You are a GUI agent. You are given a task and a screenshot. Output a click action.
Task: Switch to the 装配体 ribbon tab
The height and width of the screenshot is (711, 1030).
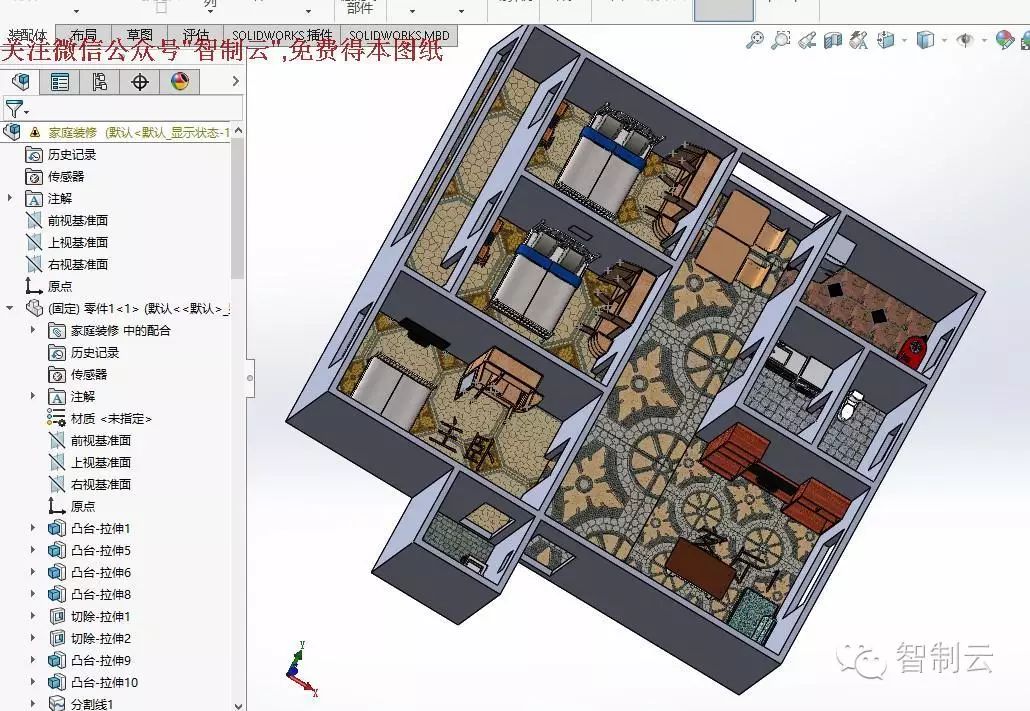[28, 35]
